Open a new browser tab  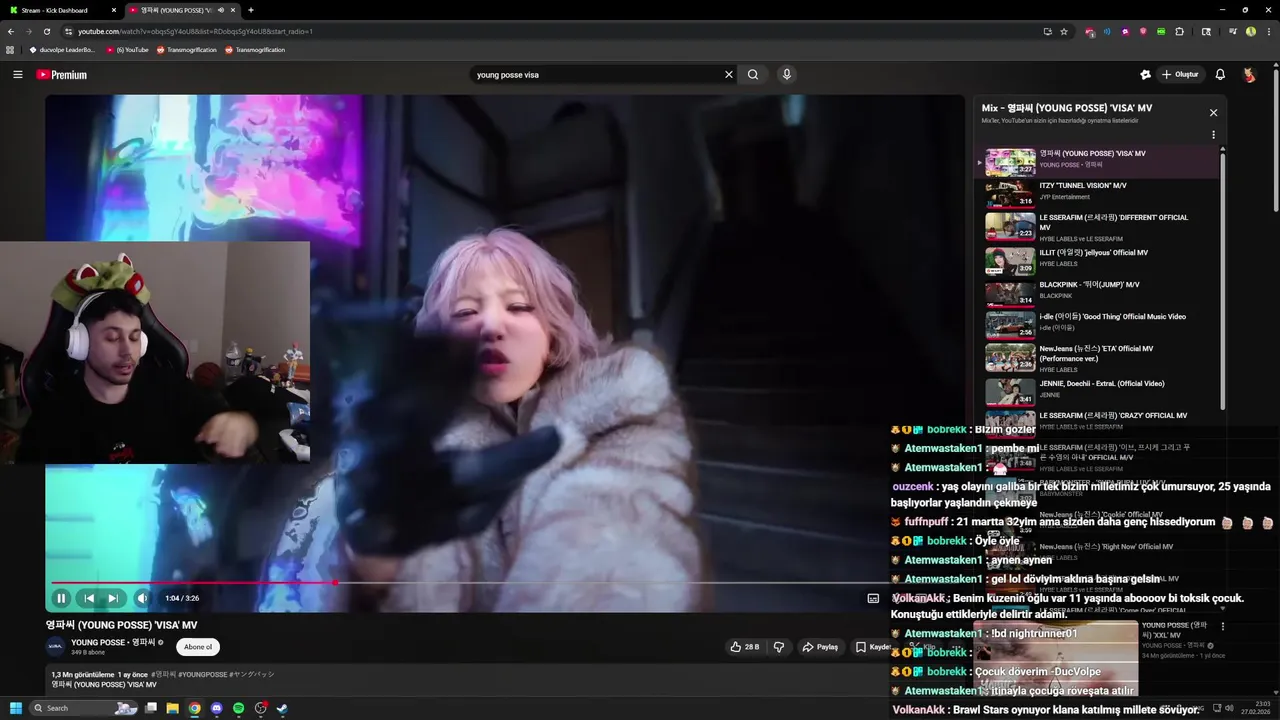tap(251, 10)
